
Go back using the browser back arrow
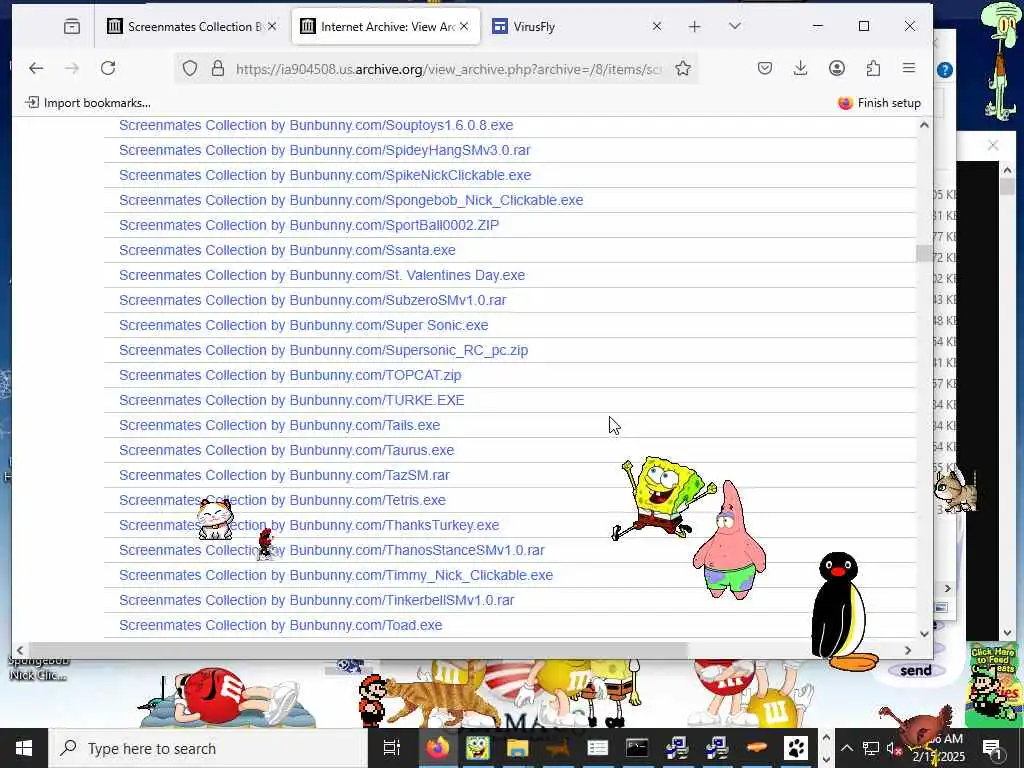point(36,68)
